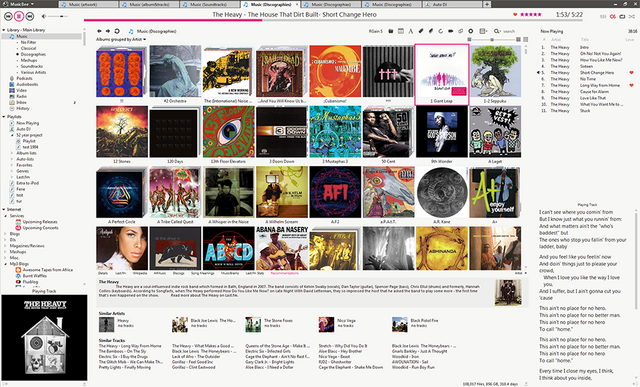The height and width of the screenshot is (387, 640).
Task: Go back with the left arrow icon
Action: tap(99, 31)
